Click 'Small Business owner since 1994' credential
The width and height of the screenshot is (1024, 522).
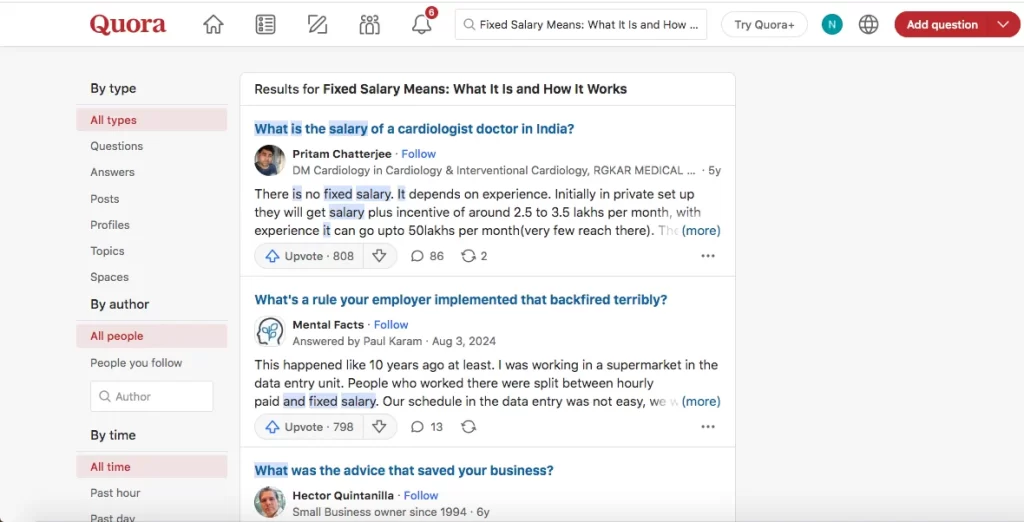point(379,512)
